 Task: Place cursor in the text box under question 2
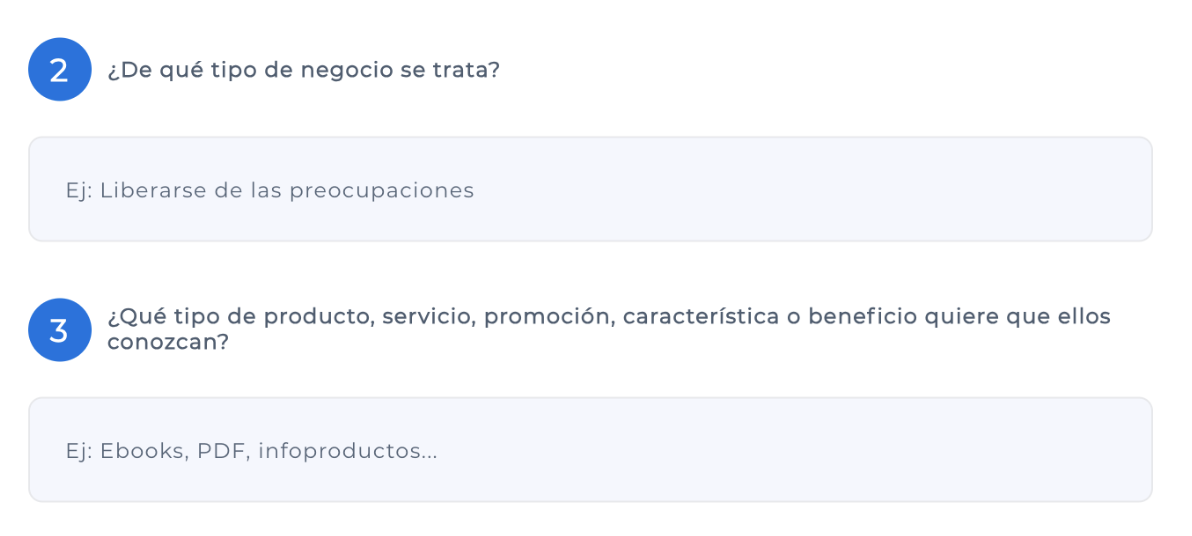pos(590,189)
